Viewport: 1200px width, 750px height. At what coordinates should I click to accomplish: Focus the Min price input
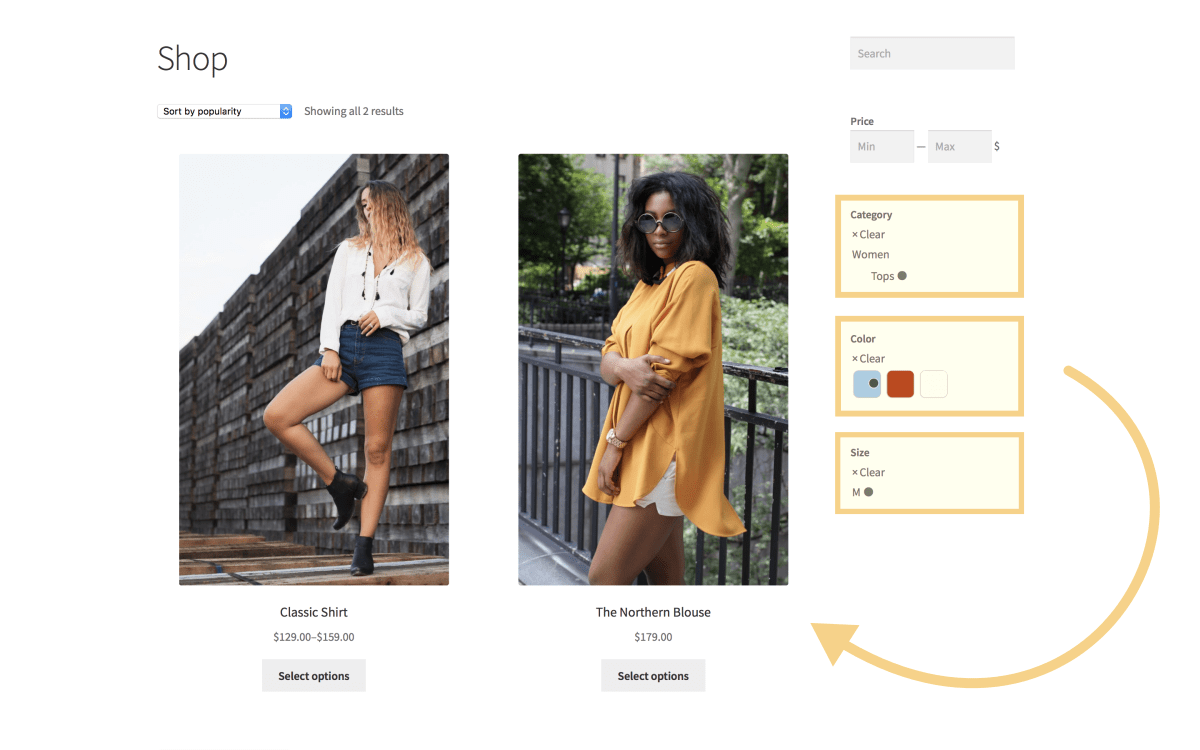881,147
